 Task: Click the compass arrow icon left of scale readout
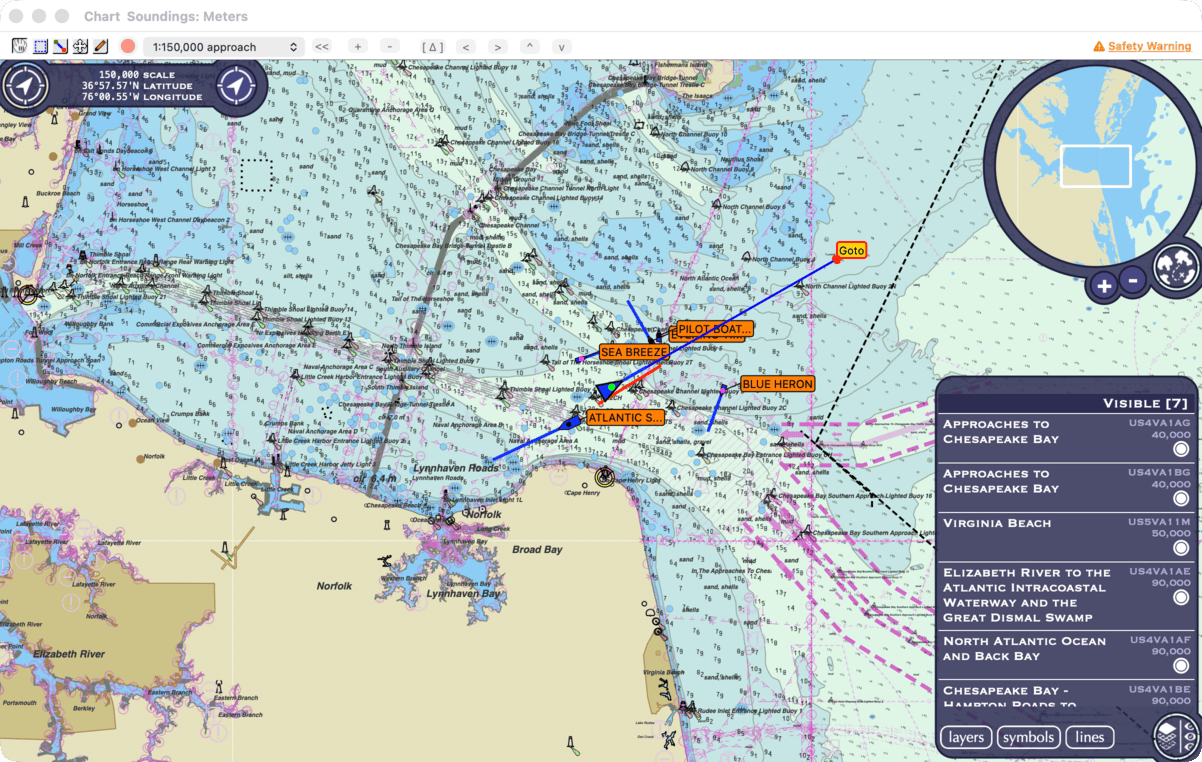26,85
